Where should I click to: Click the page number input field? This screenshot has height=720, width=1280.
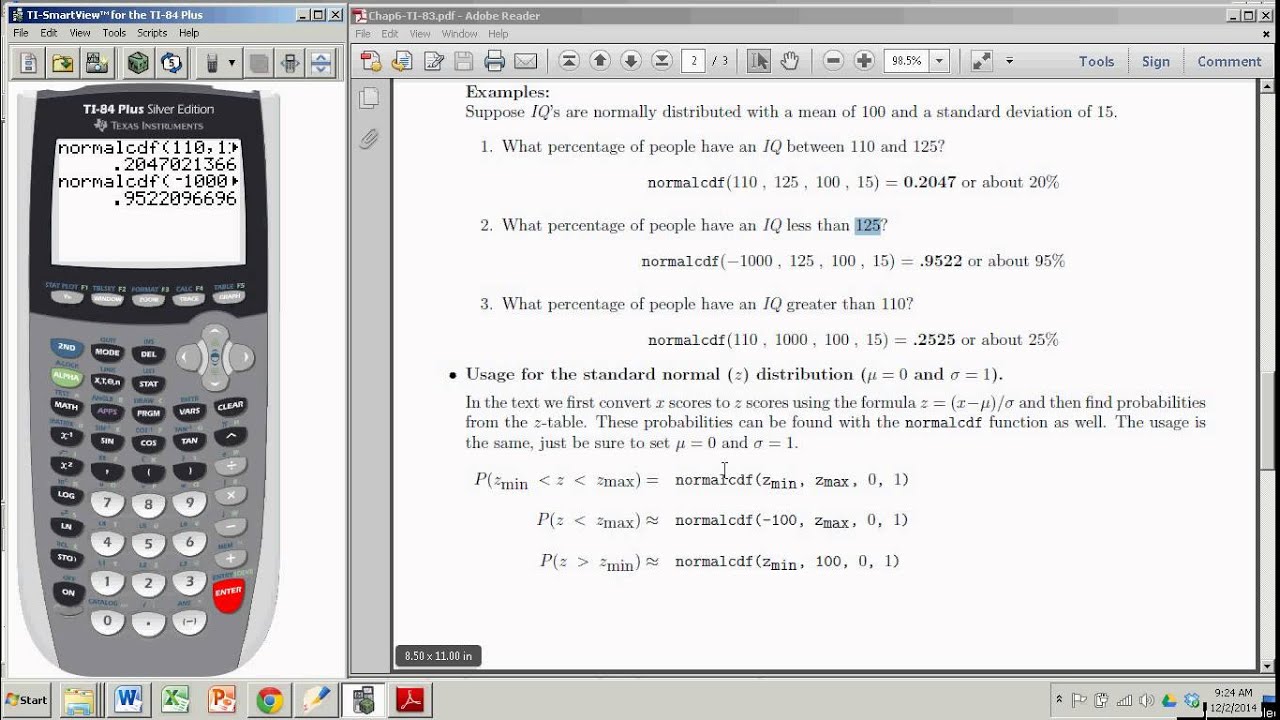click(693, 61)
